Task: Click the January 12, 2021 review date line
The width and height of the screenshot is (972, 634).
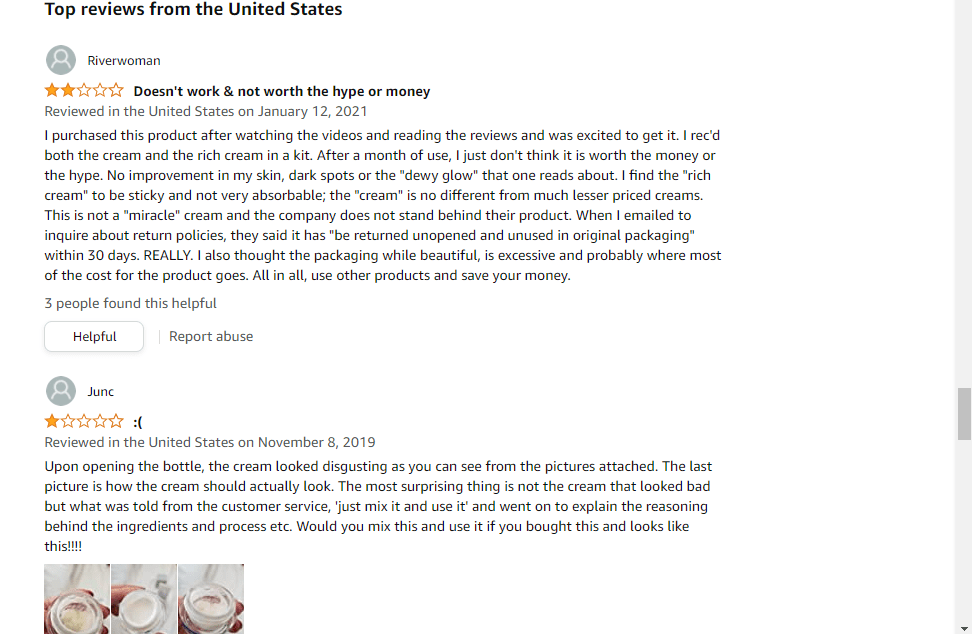Action: pos(206,112)
